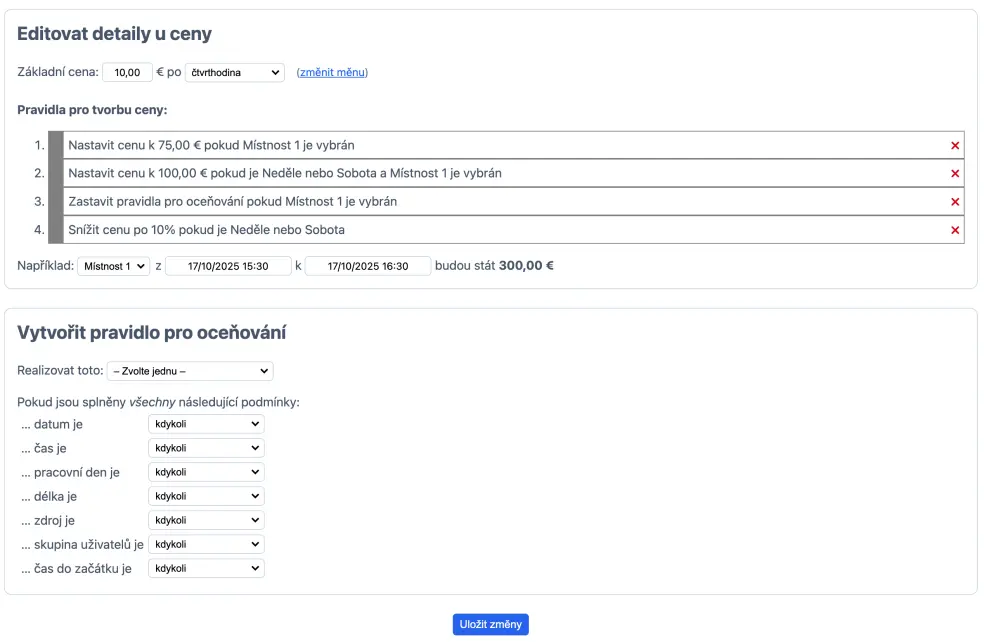984x642 pixels.
Task: Select the drag handle of rule 3
Action: (56, 201)
